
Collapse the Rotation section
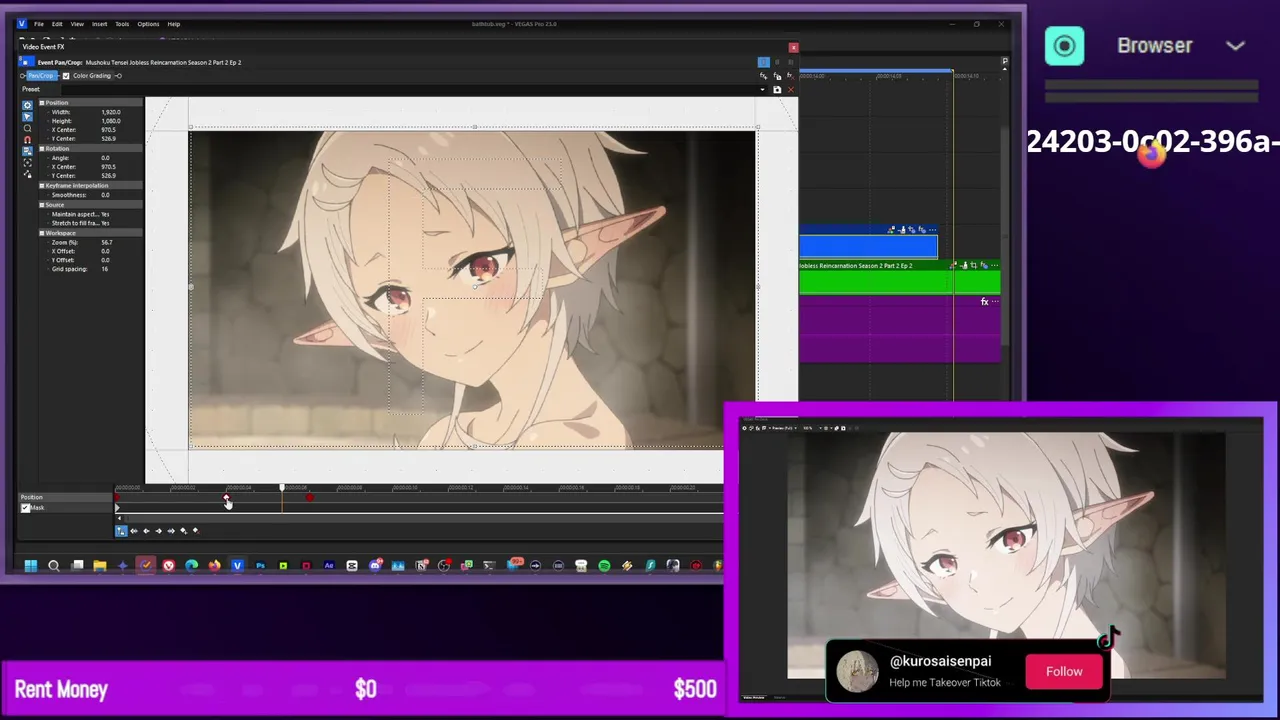pos(42,148)
